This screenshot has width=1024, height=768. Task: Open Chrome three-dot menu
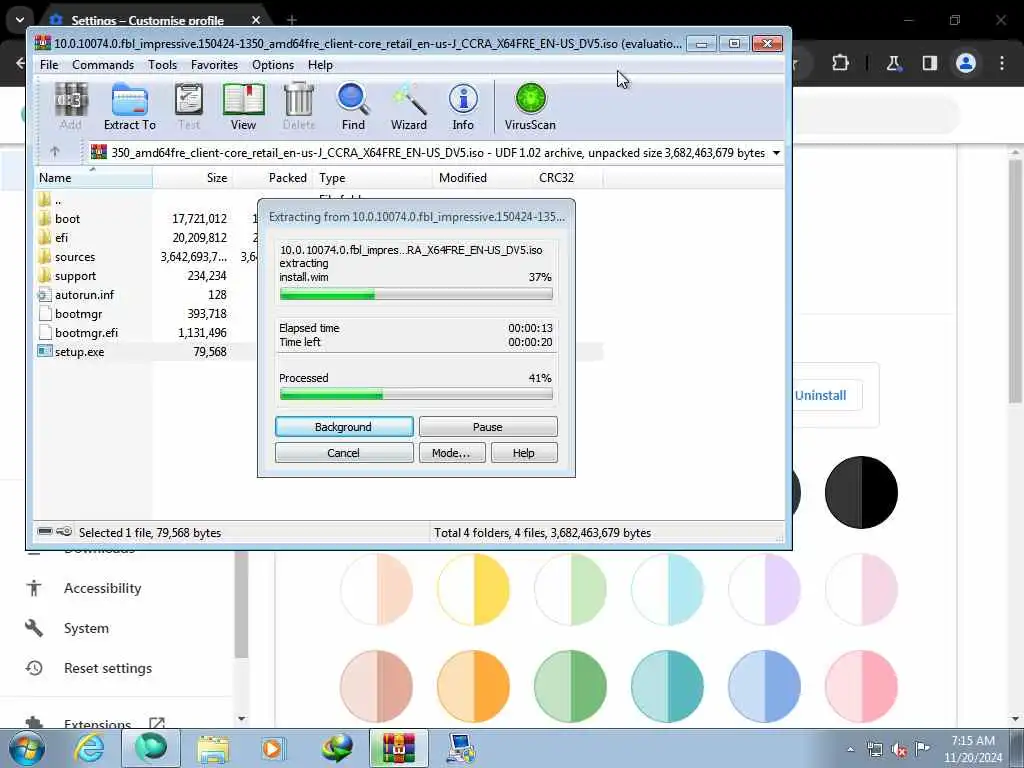[1002, 63]
